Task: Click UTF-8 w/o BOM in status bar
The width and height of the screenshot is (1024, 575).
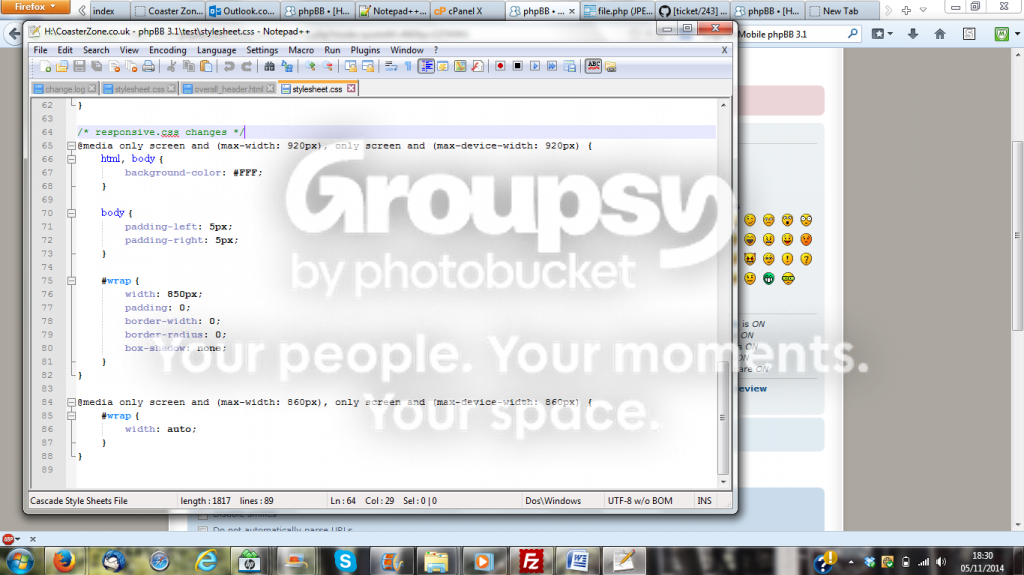Action: tap(640, 501)
